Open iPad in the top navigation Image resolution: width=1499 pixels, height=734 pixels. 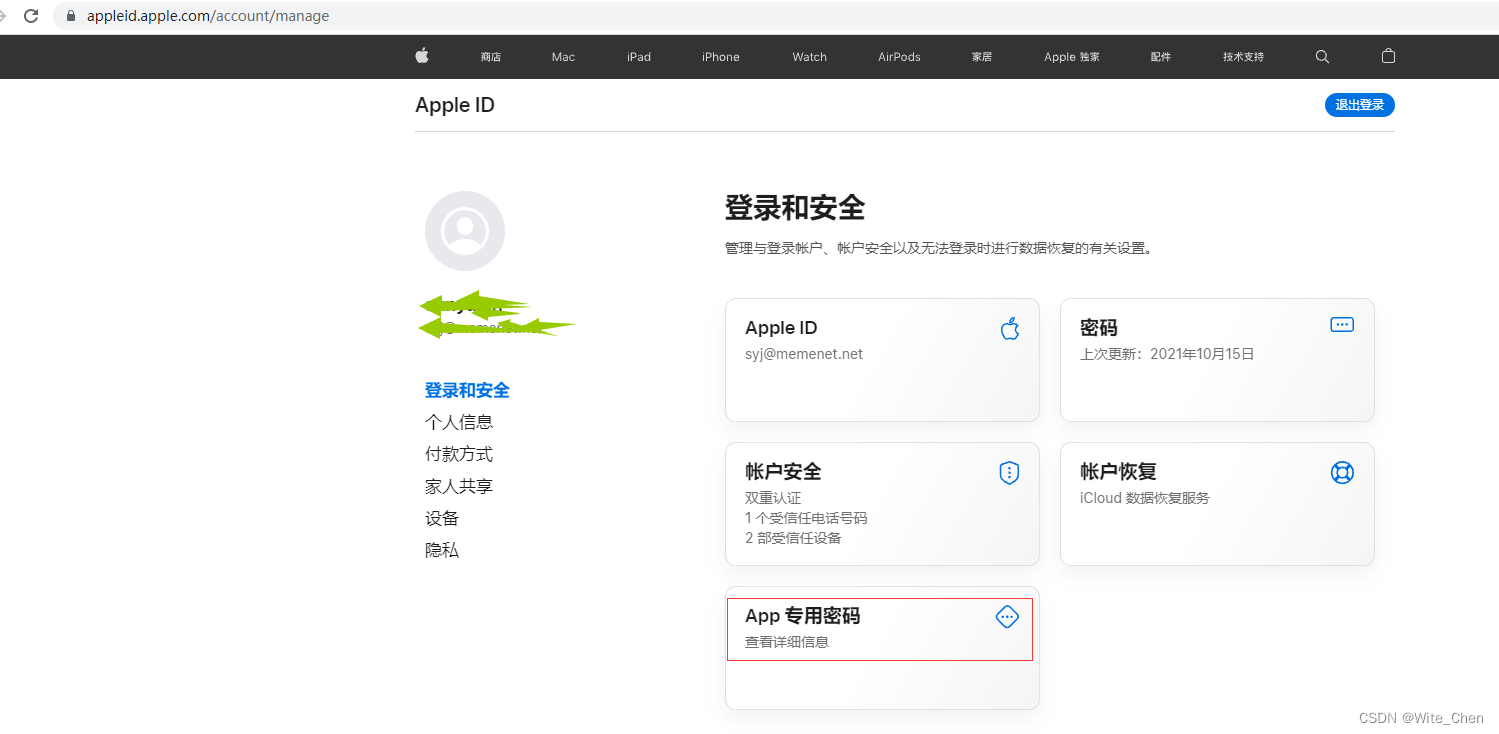coord(639,57)
